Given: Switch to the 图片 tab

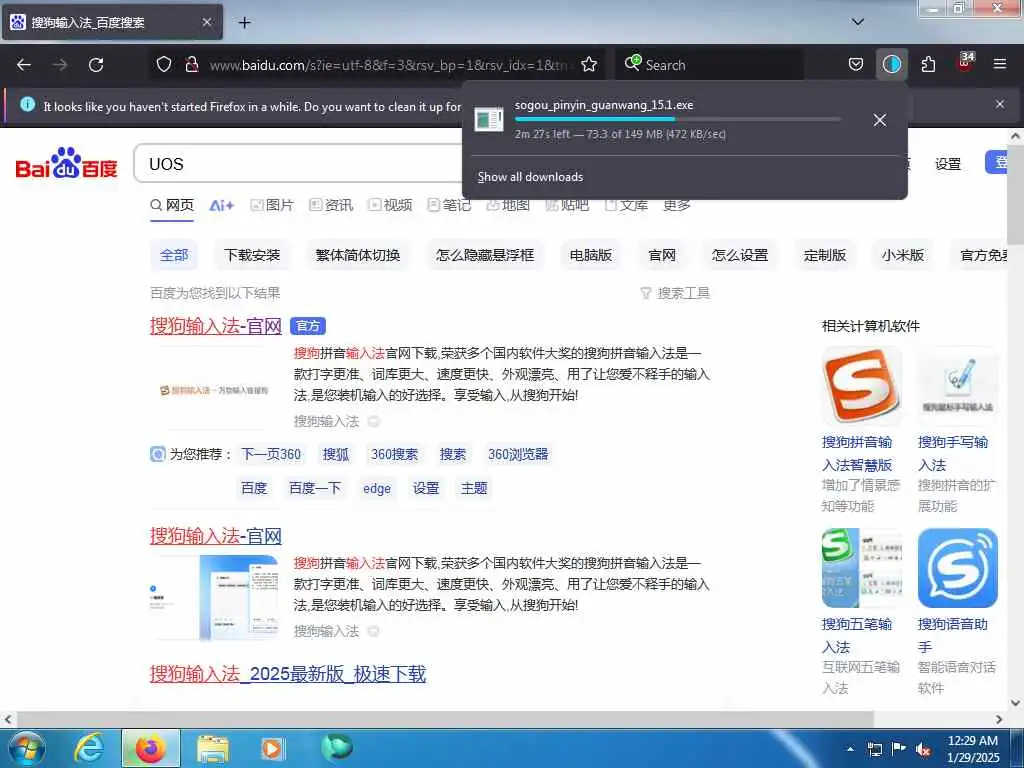Looking at the screenshot, I should point(272,206).
